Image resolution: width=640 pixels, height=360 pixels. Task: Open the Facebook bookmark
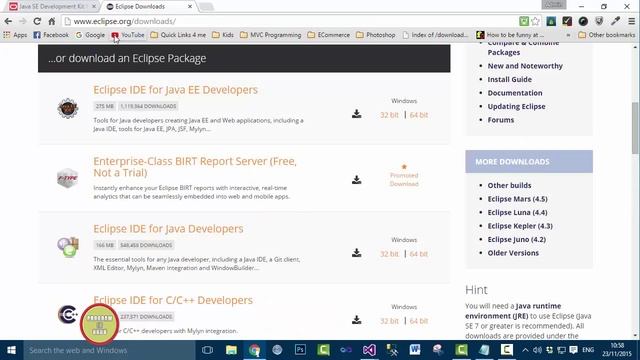(x=51, y=35)
